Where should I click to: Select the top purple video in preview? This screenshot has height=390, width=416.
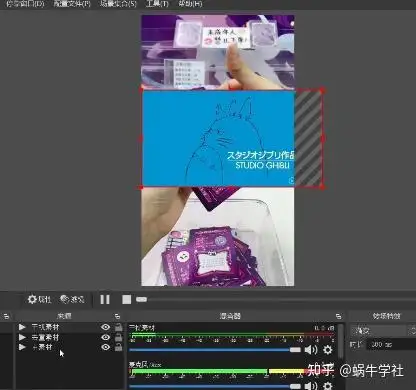(x=218, y=52)
